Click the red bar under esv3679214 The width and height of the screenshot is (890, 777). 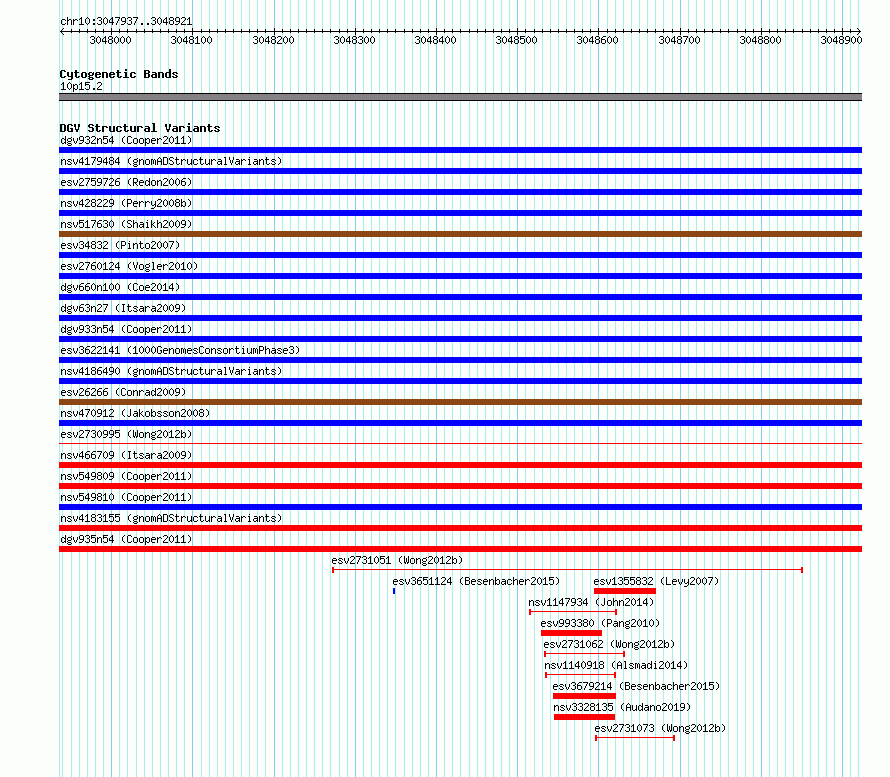pyautogui.click(x=584, y=696)
